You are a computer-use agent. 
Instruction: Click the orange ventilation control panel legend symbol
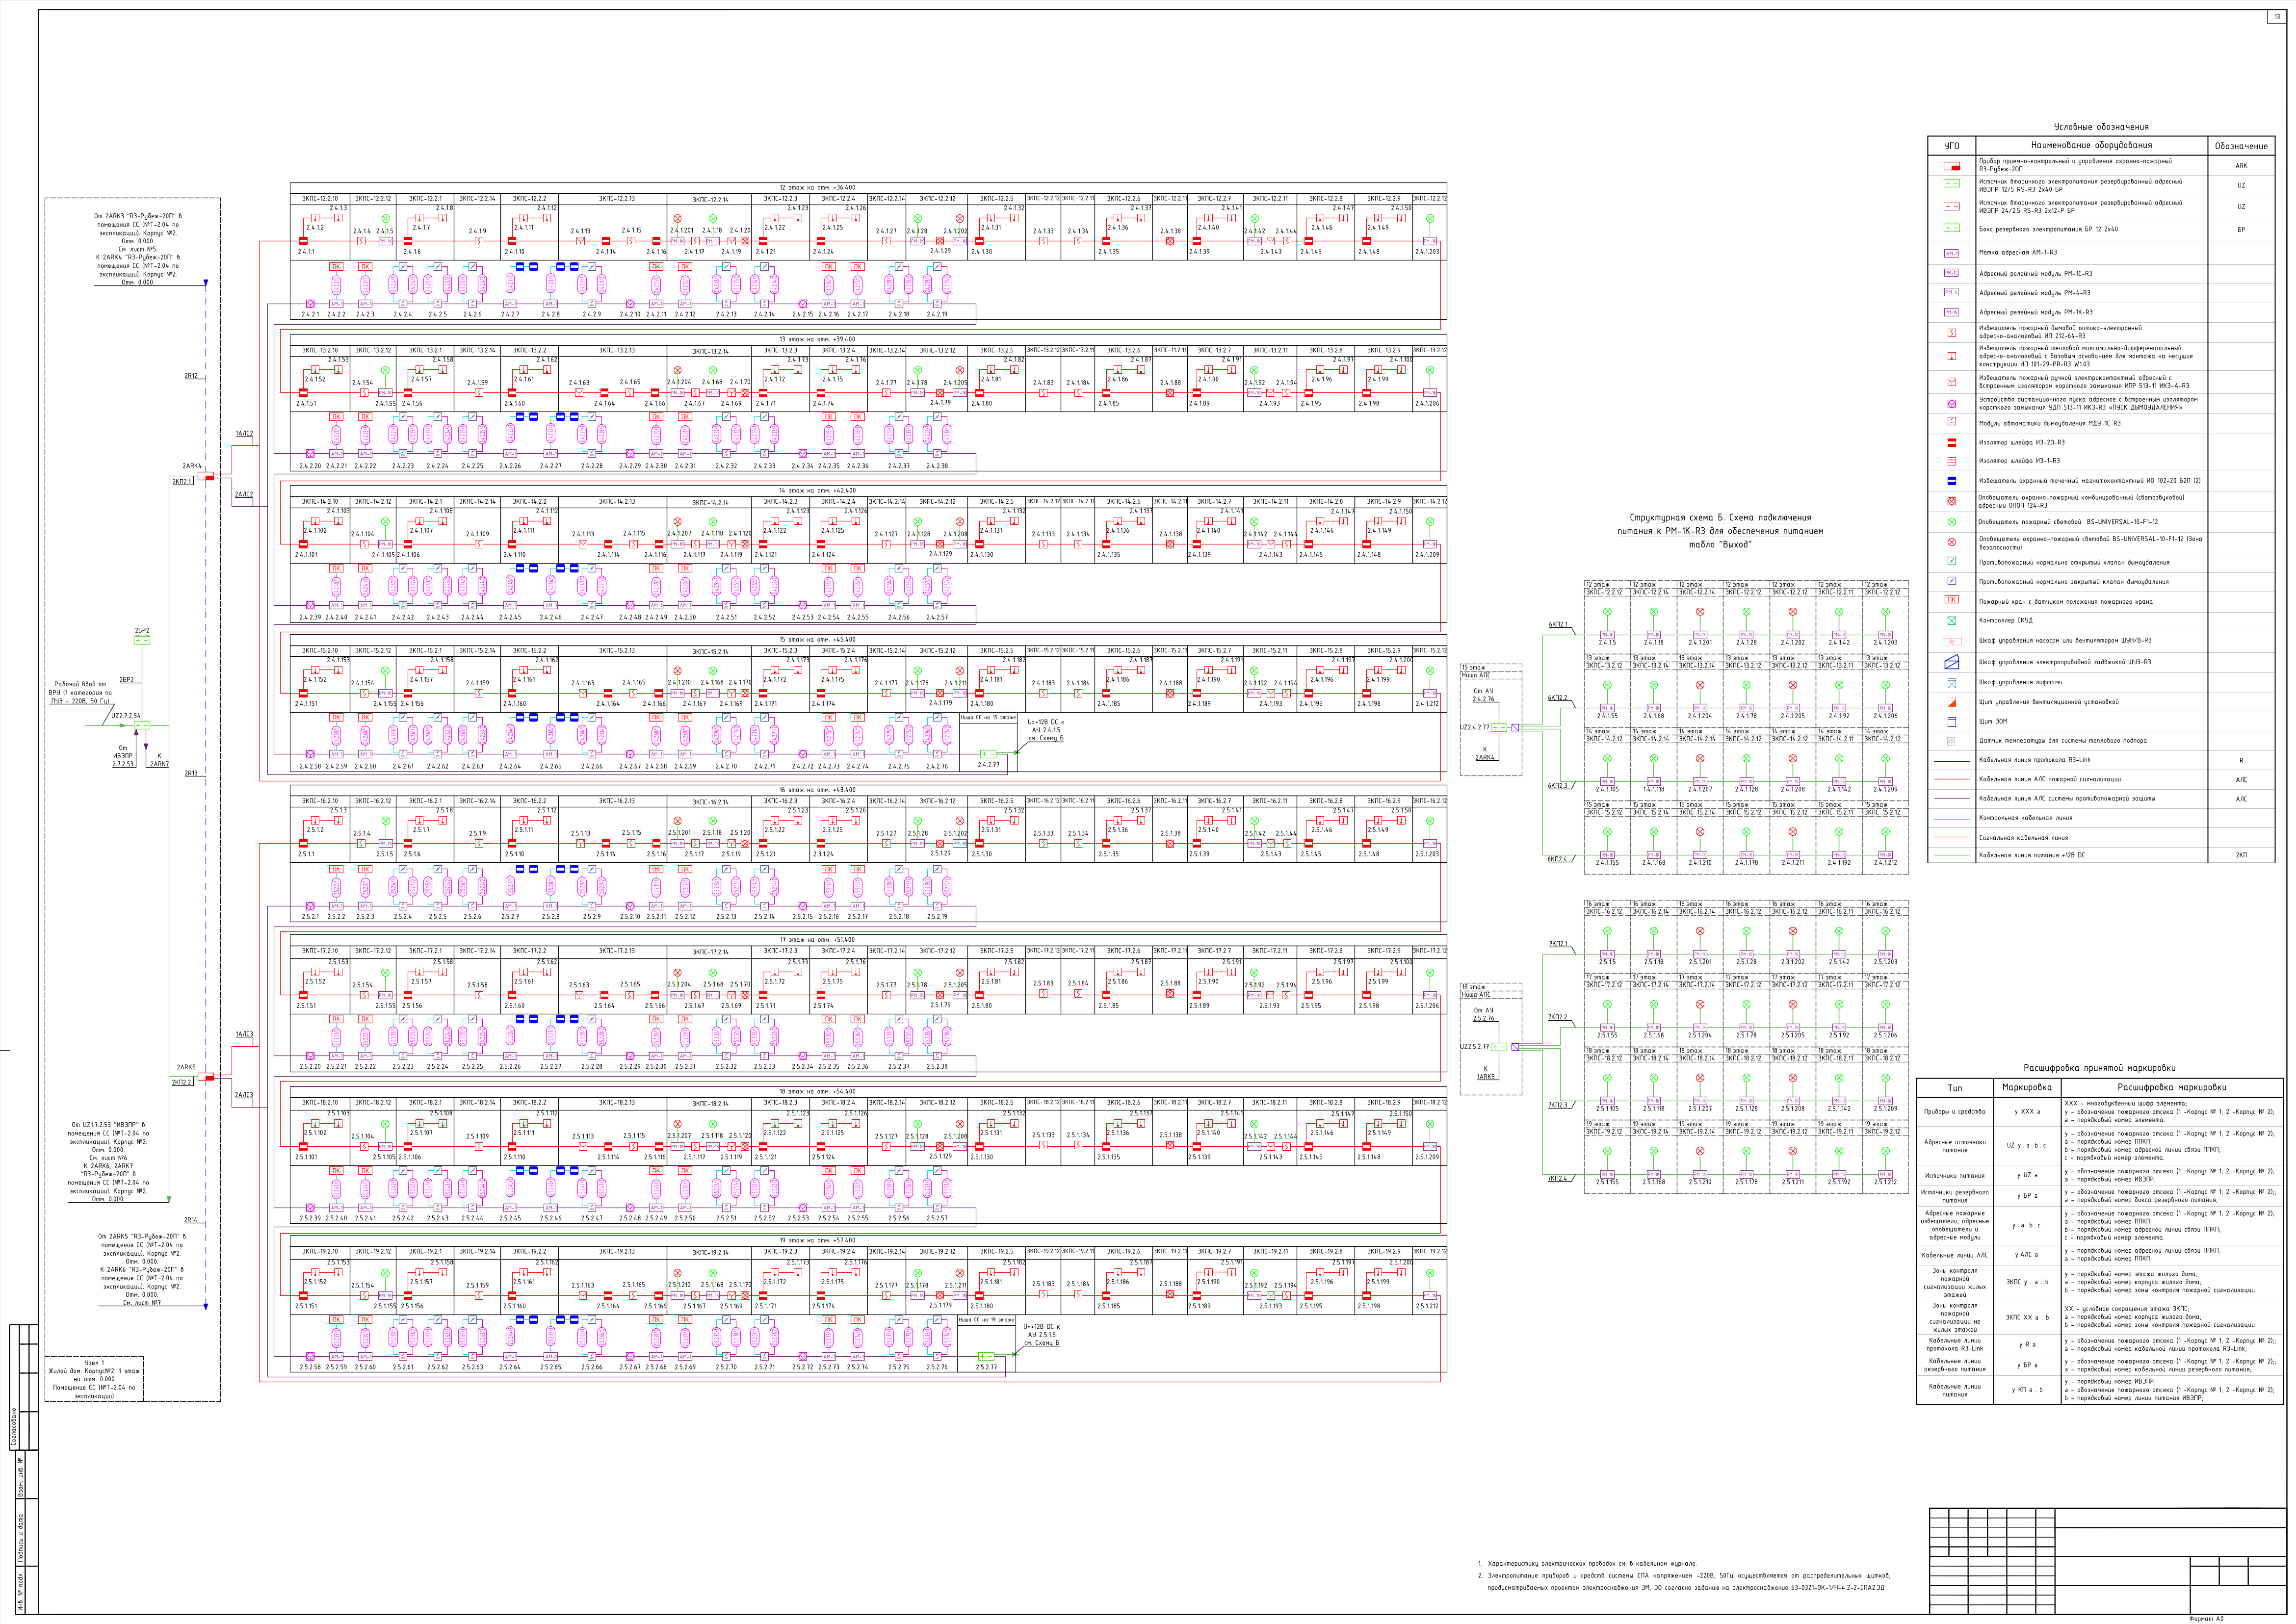coord(1951,702)
